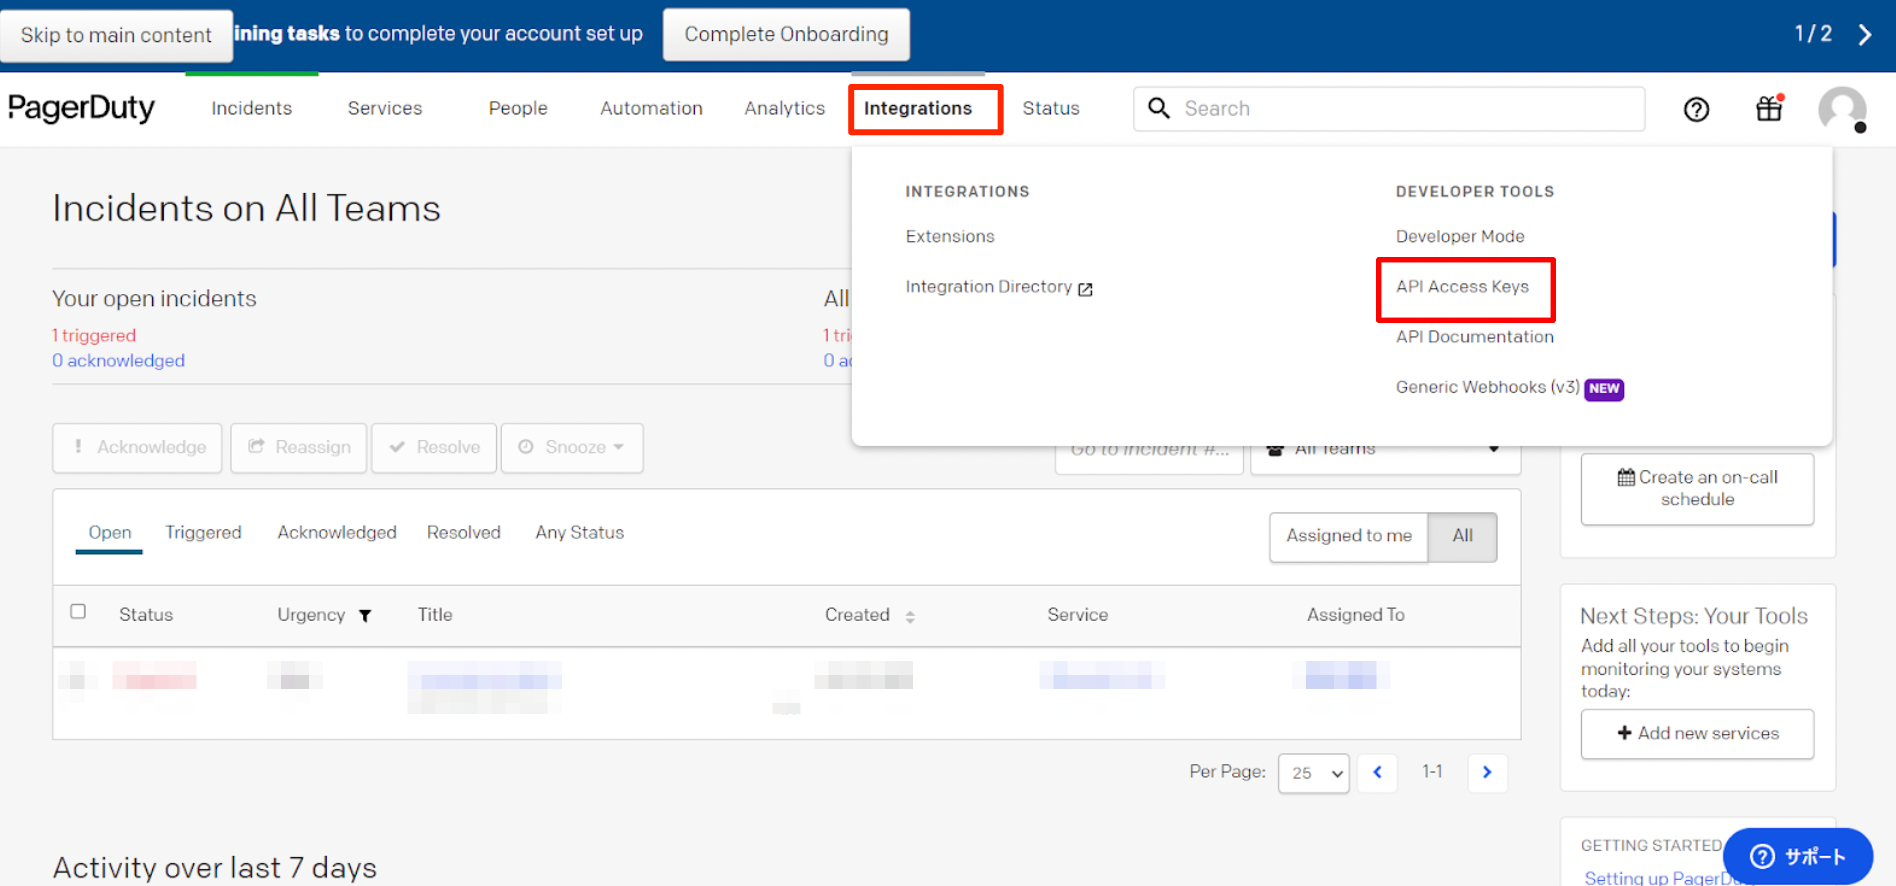Select API Access Keys menu item

(1462, 287)
